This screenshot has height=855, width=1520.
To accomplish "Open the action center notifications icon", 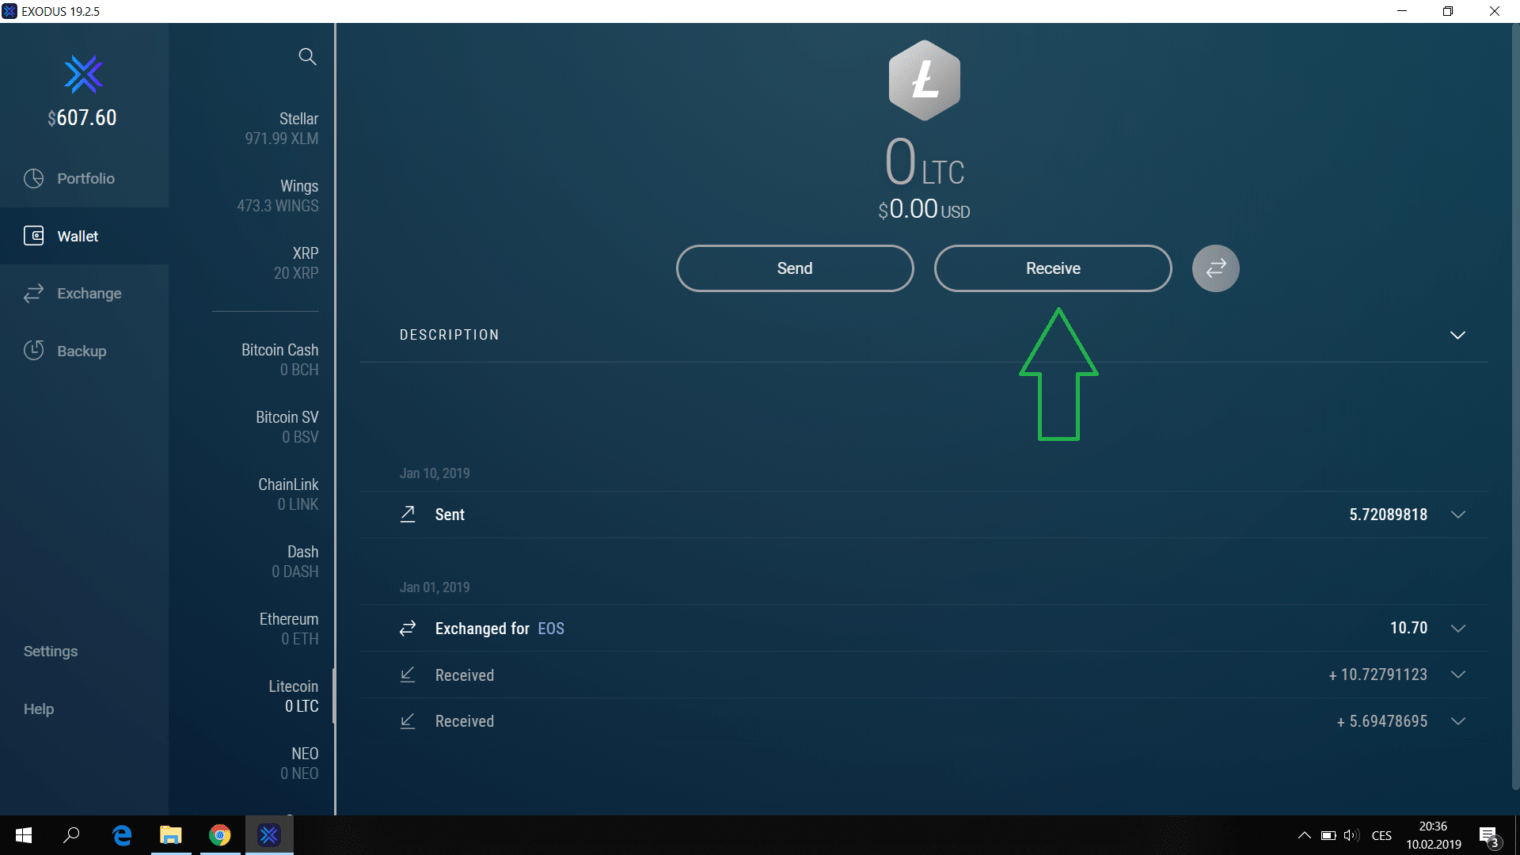I will [1489, 836].
